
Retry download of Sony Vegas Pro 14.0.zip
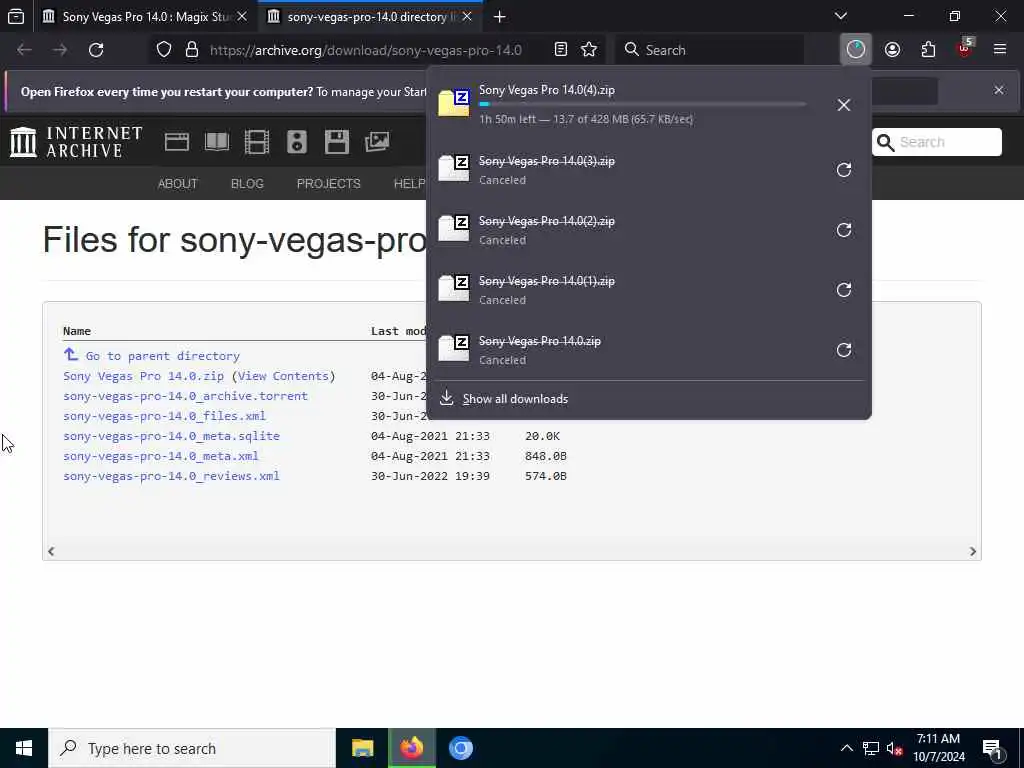[x=844, y=350]
